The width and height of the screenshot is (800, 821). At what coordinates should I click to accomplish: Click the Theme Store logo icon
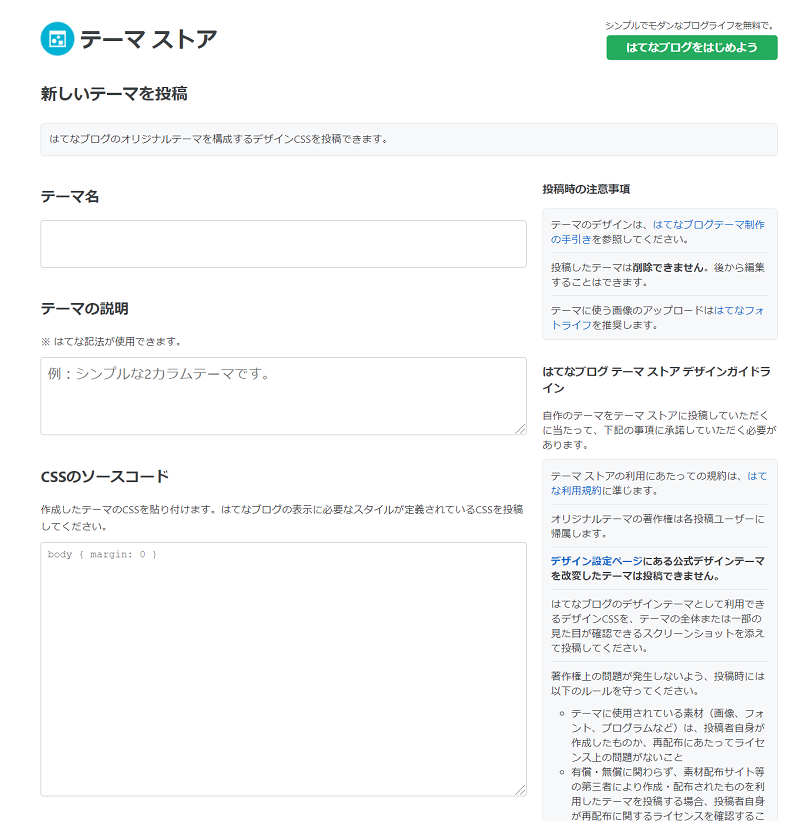click(x=57, y=39)
